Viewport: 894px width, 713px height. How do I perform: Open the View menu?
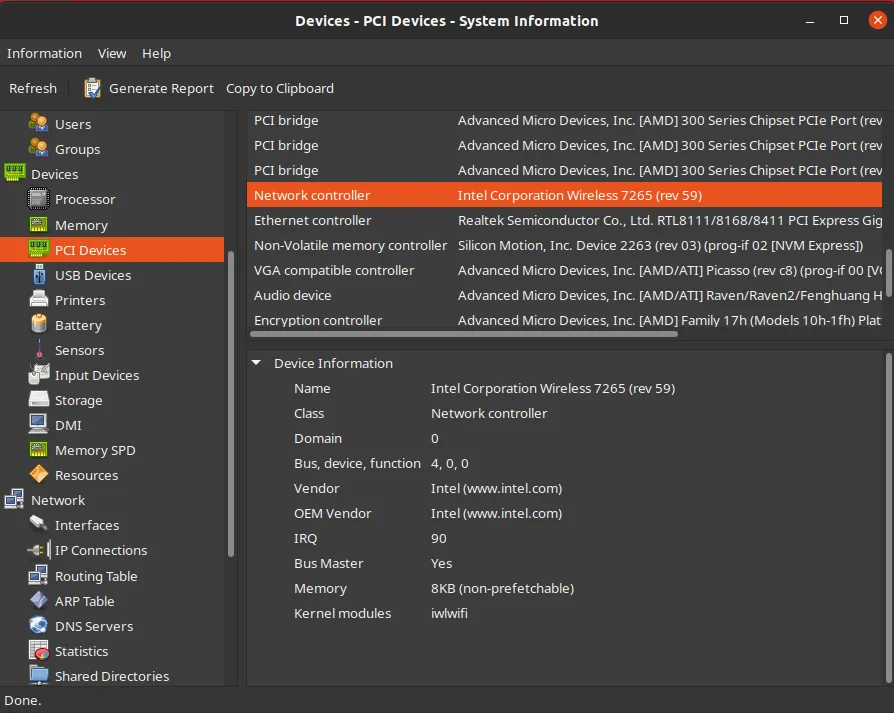coord(112,53)
